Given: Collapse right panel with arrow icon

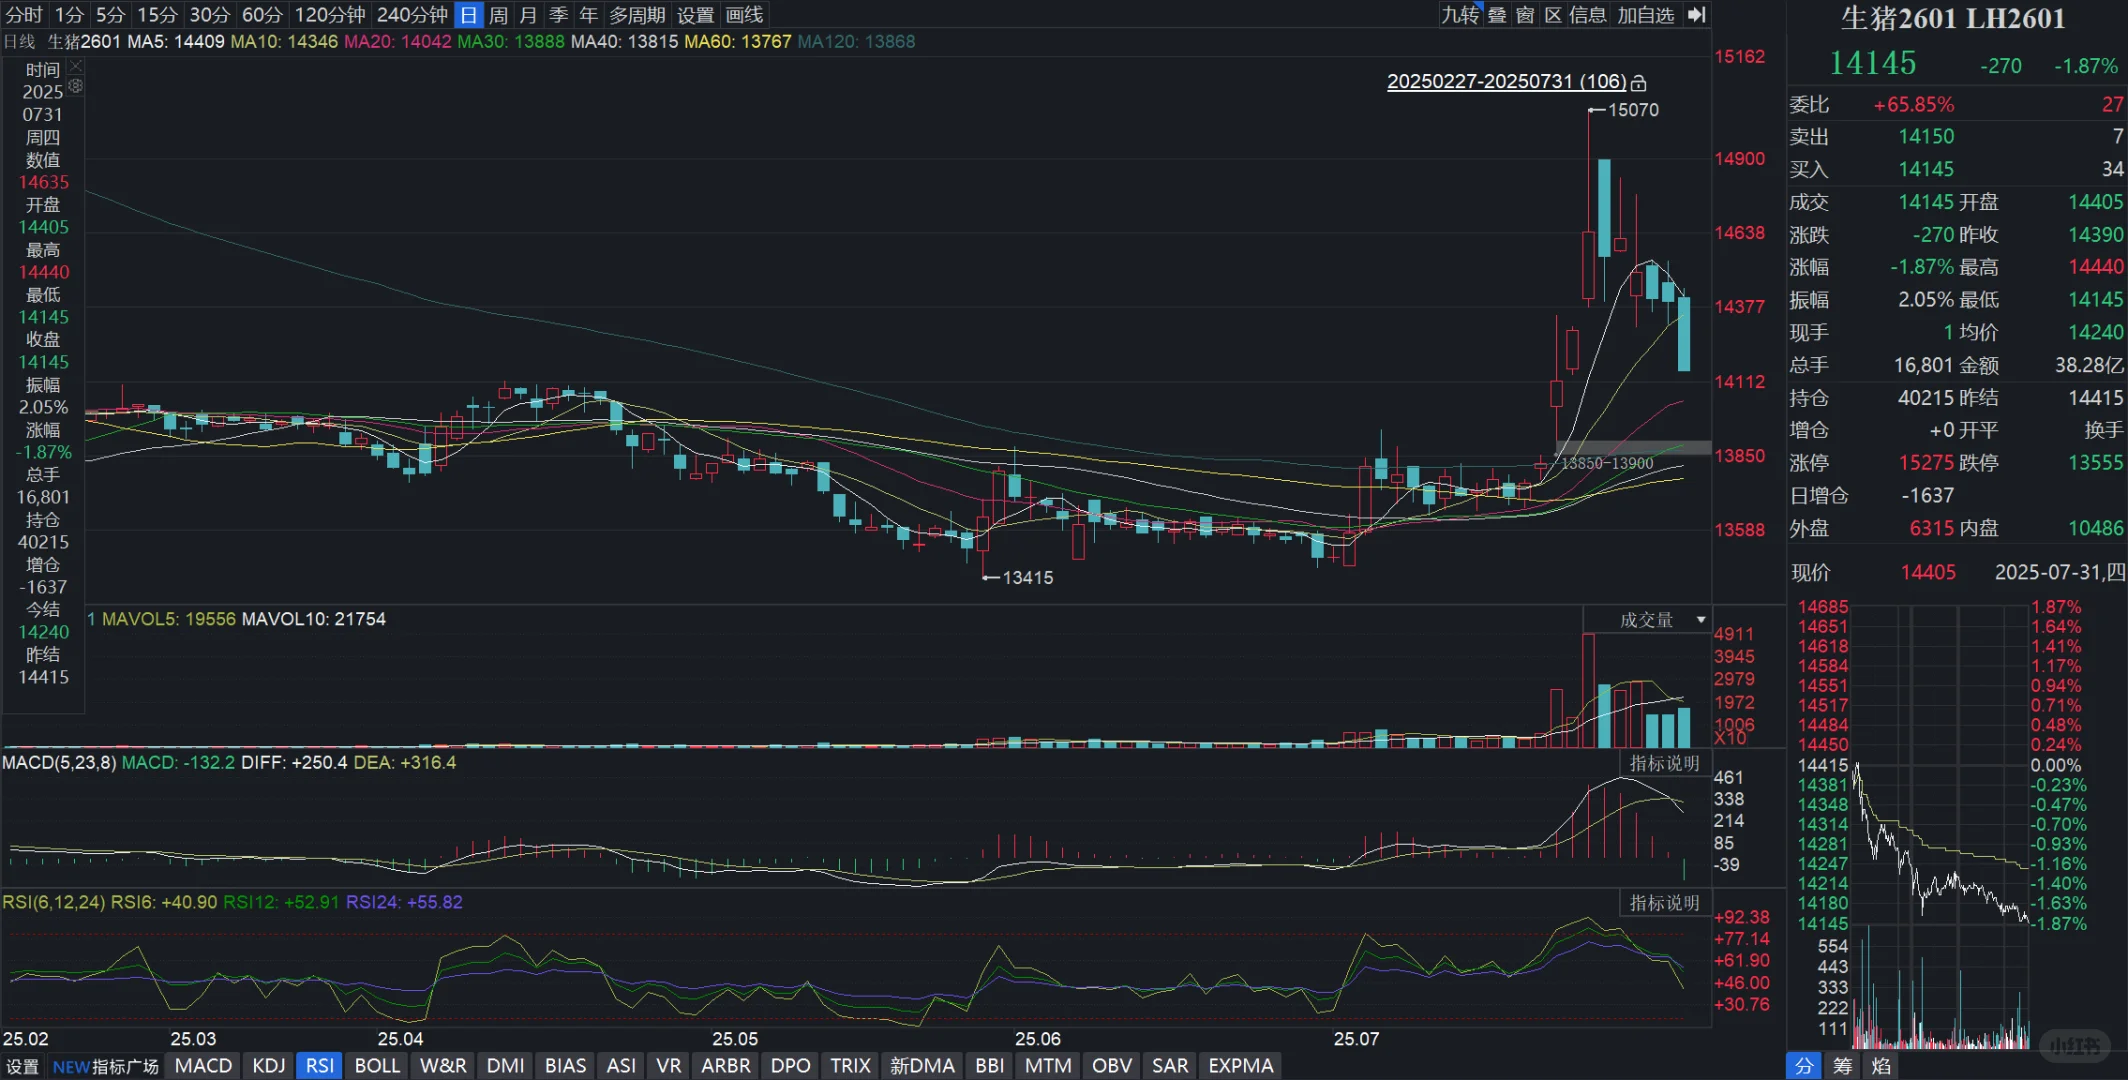Looking at the screenshot, I should click(1697, 14).
